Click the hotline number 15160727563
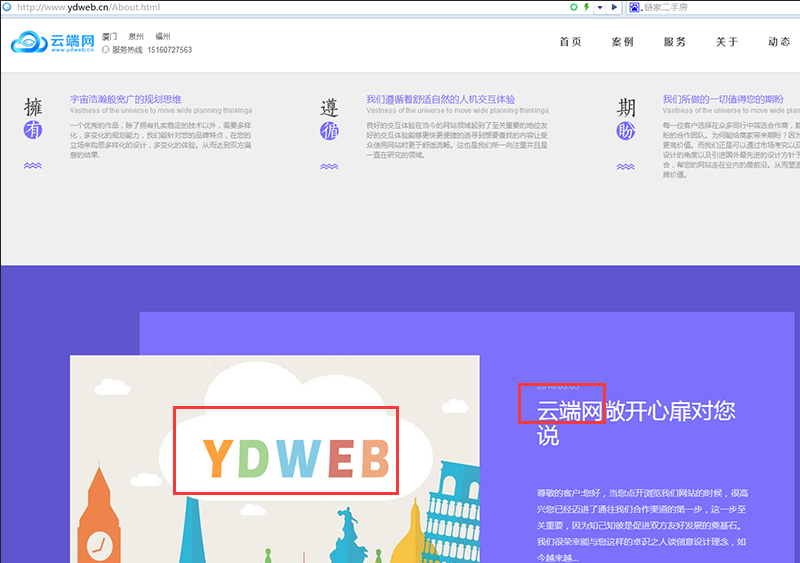Screen dimensions: 800x563 tap(170, 50)
